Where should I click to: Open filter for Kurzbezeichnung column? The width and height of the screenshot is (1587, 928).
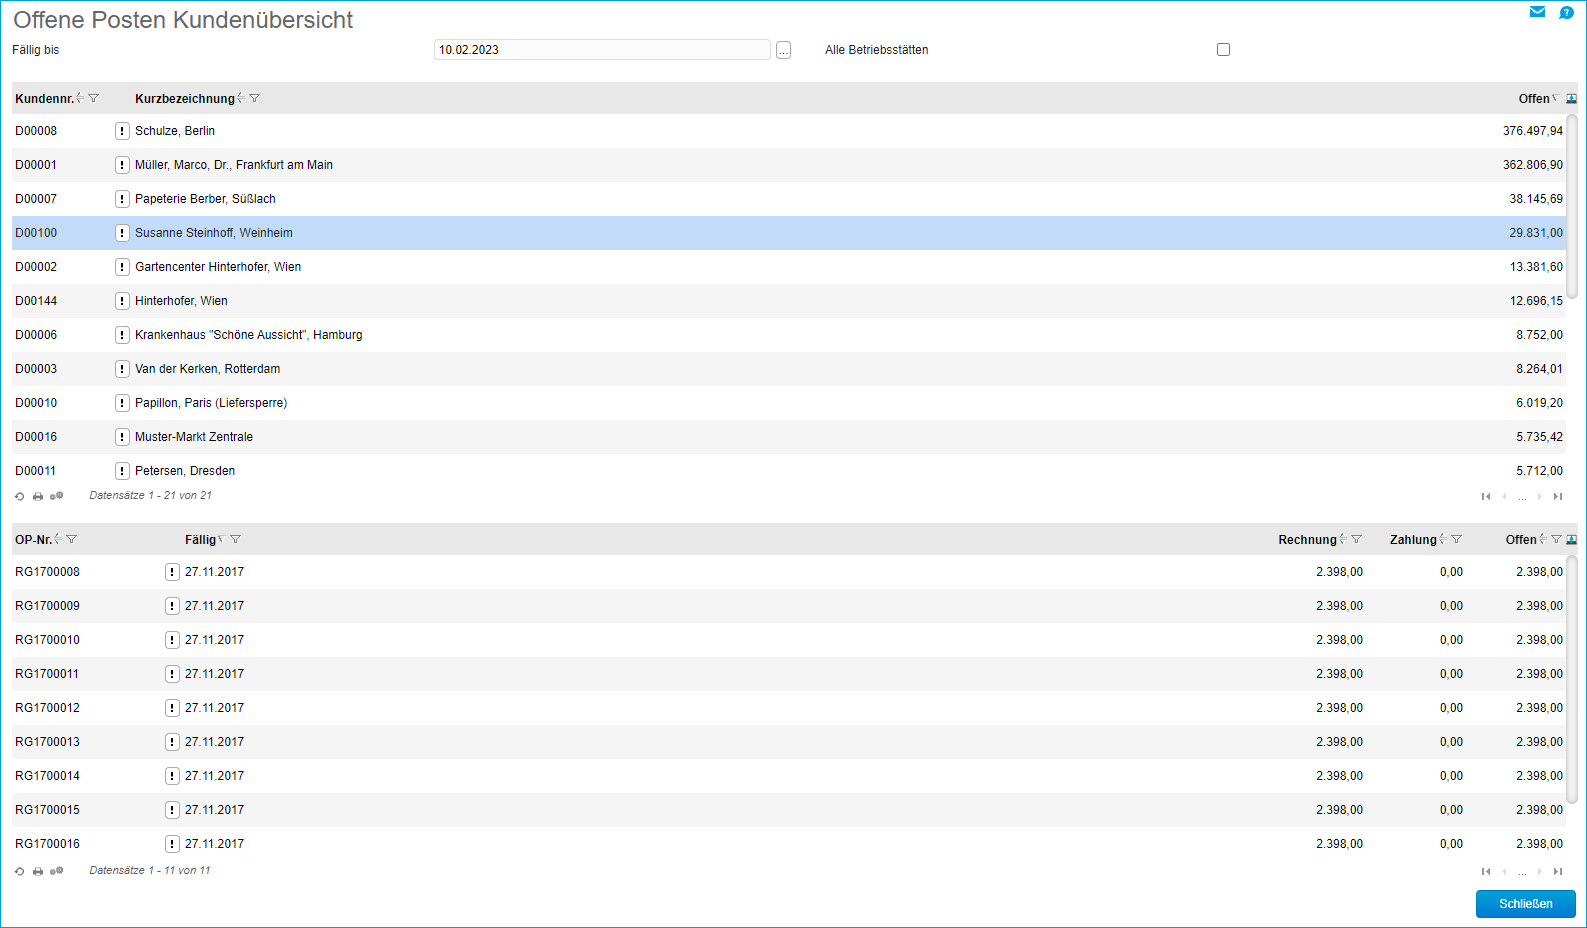255,98
